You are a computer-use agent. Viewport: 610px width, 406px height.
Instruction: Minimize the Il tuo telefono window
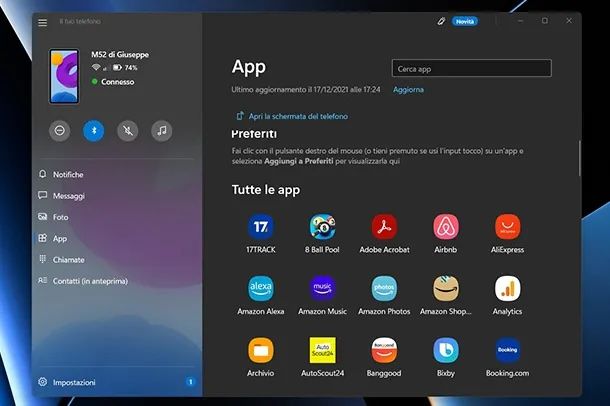[x=521, y=21]
